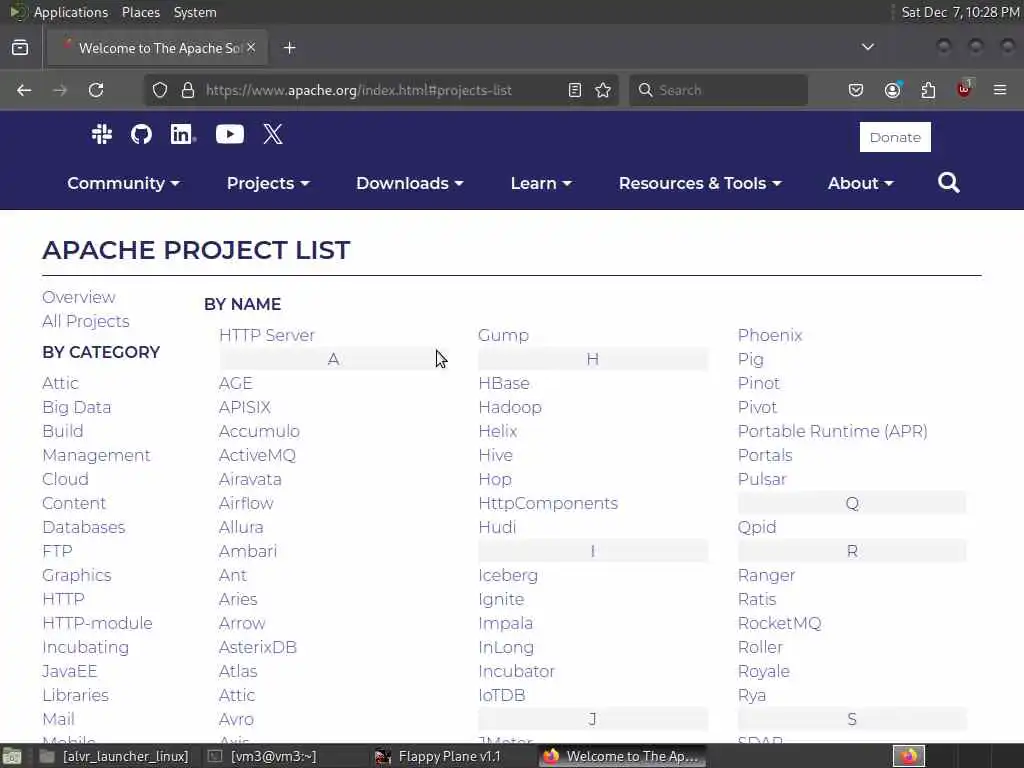Open the Firefox hamburger menu
This screenshot has width=1024, height=768.
pyautogui.click(x=1000, y=90)
